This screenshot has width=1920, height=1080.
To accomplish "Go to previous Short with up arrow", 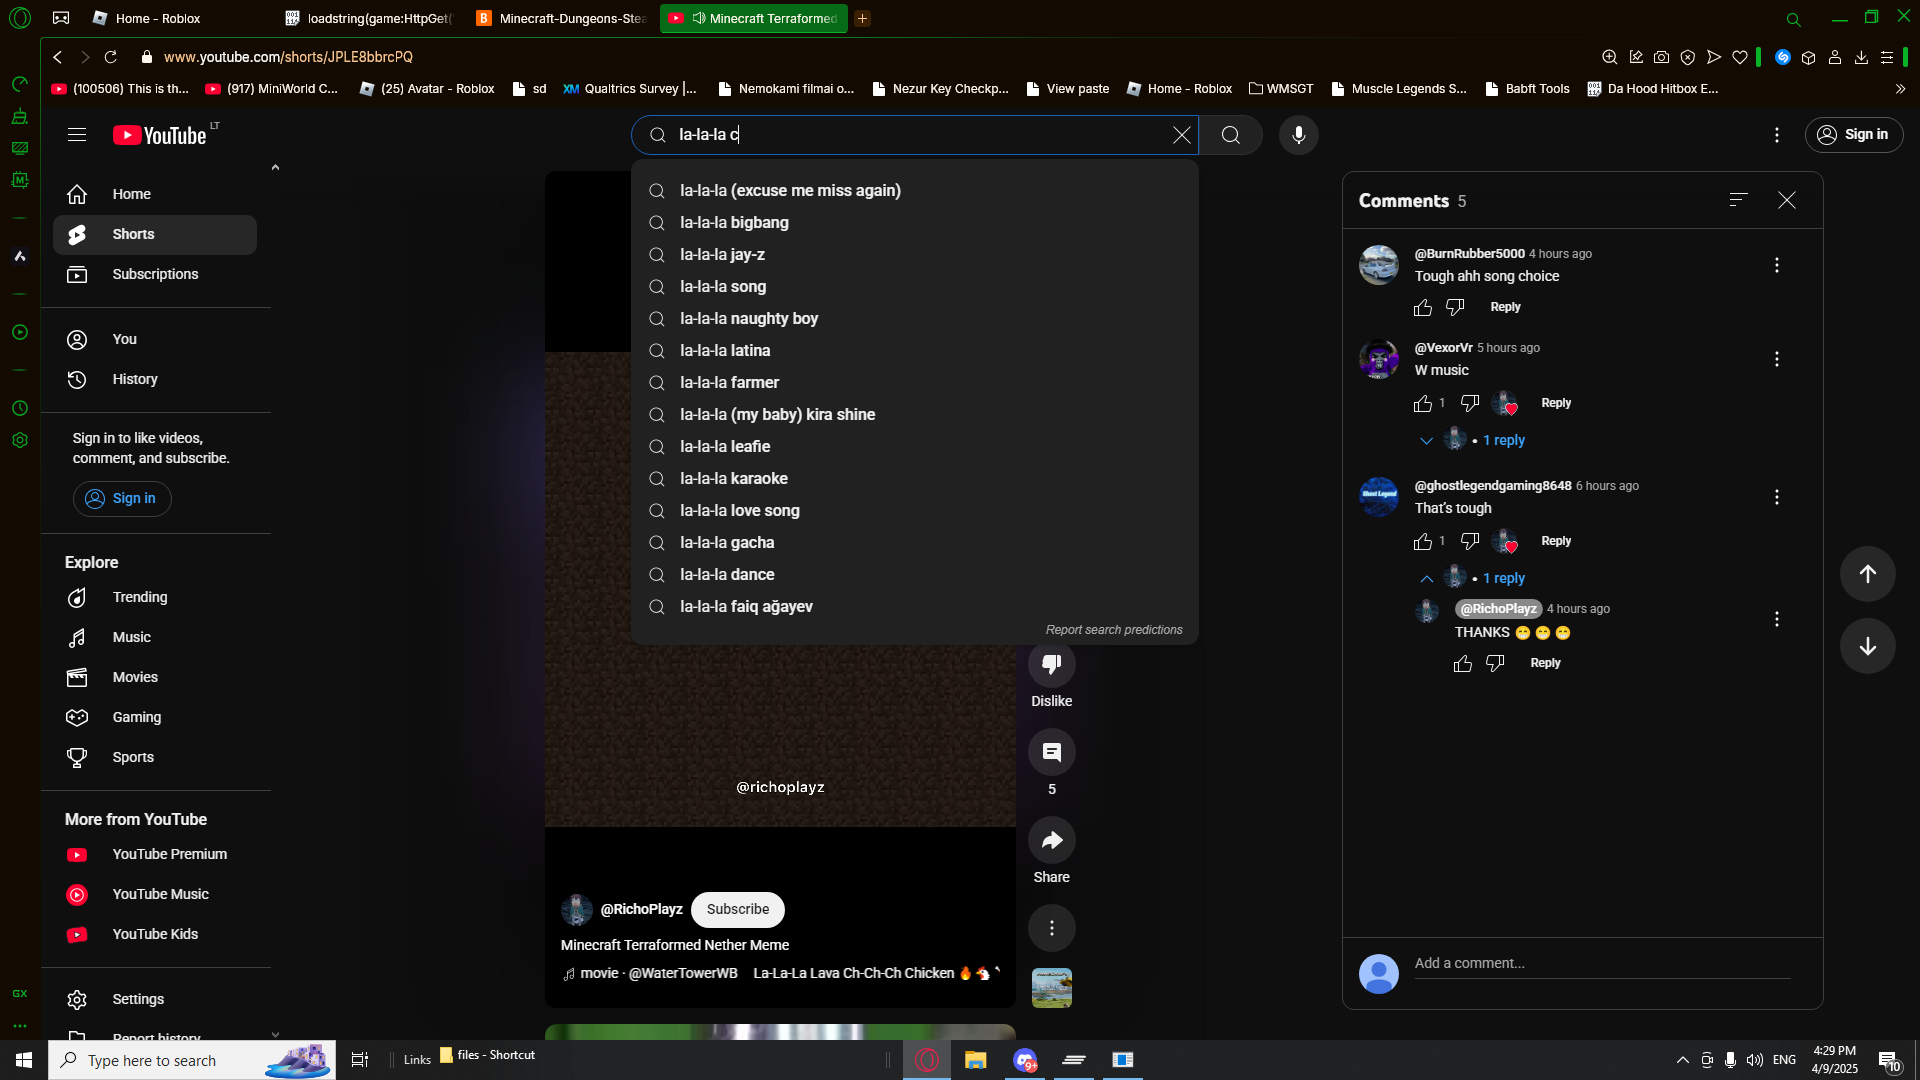I will click(1867, 574).
